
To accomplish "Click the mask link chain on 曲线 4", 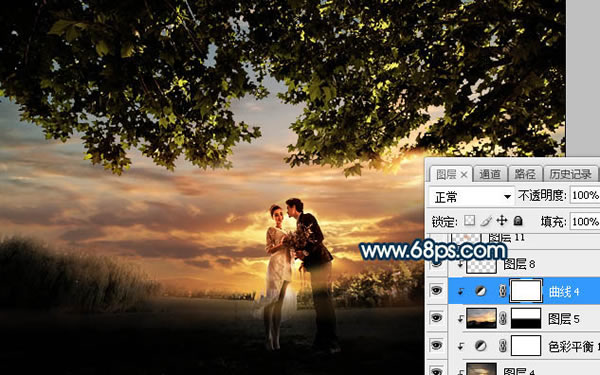I will coord(503,291).
